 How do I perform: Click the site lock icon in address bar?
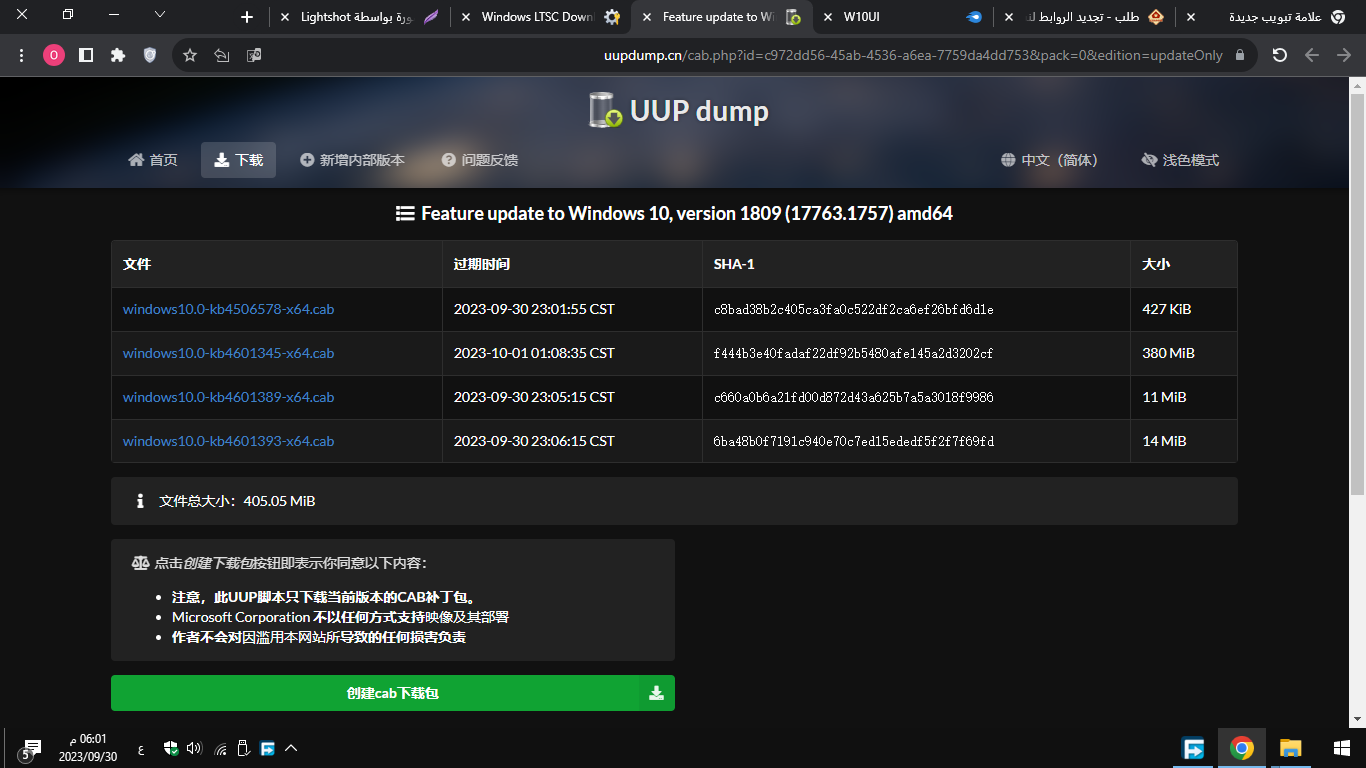[x=1240, y=55]
